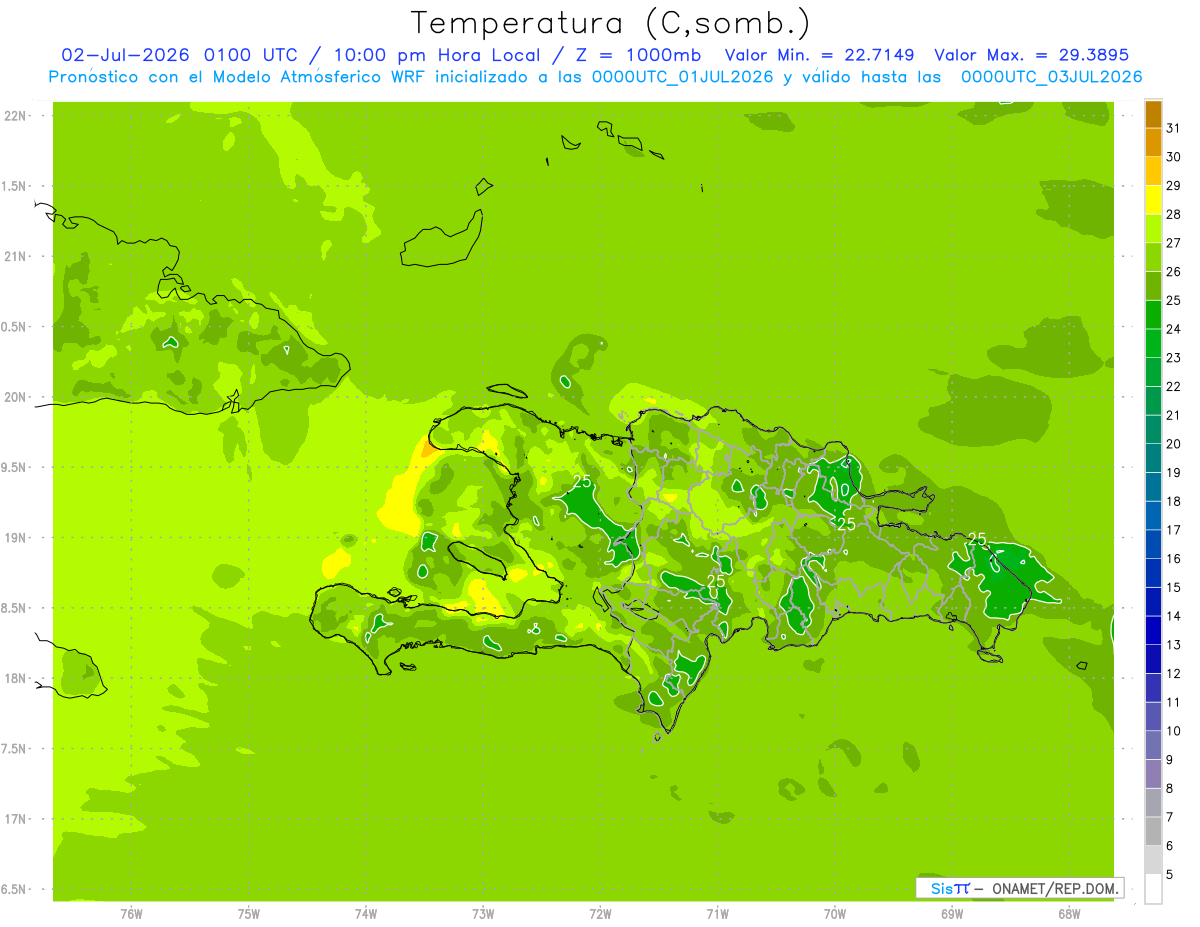Click the 72W longitude axis label
This screenshot has width=1200, height=927.
tap(600, 914)
